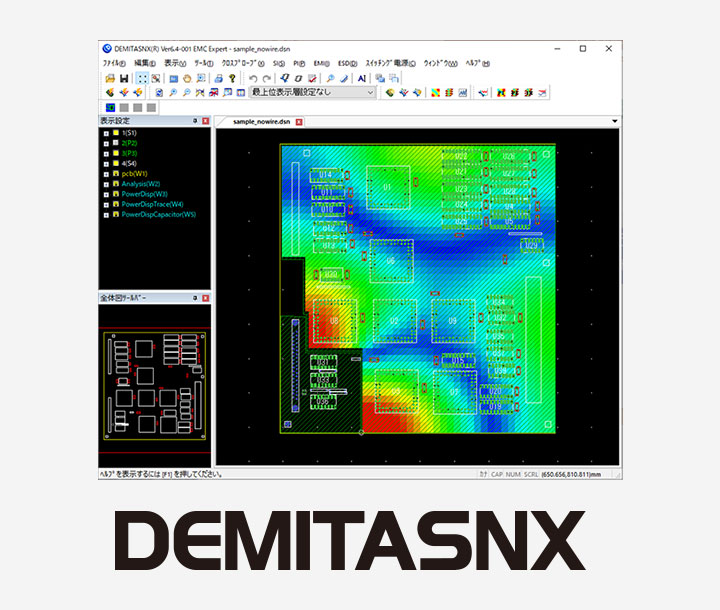The width and height of the screenshot is (720, 610).
Task: Click the yellow question mark help icon
Action: coord(232,79)
